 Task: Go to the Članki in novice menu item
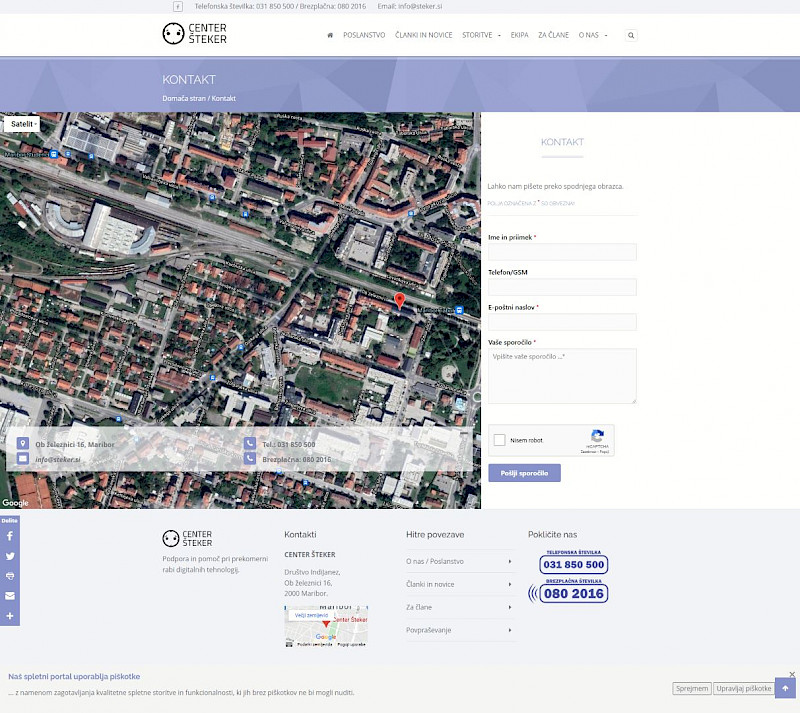click(423, 35)
